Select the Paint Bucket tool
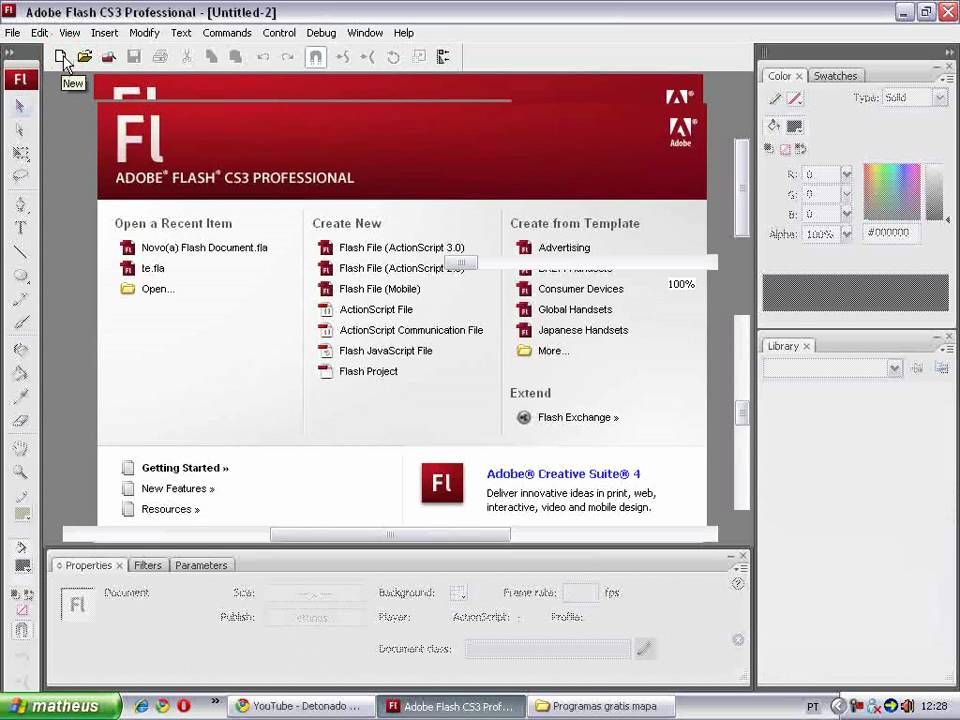This screenshot has width=960, height=720. [20, 373]
